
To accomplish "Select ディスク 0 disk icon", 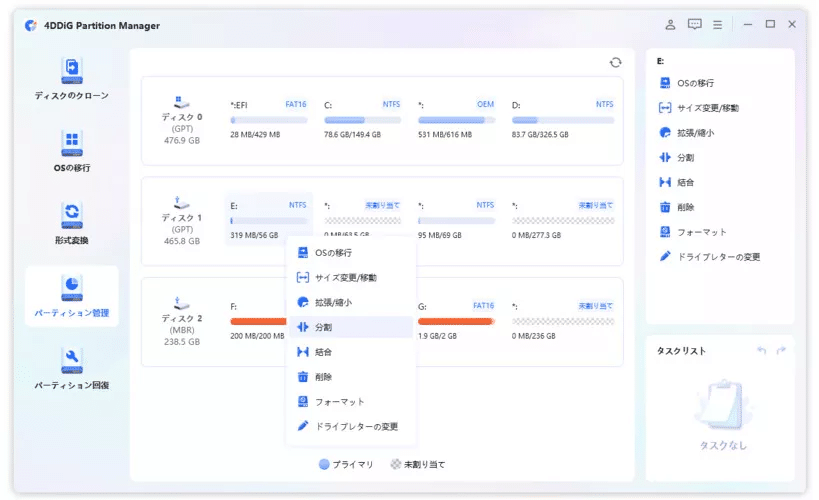I will click(x=181, y=102).
